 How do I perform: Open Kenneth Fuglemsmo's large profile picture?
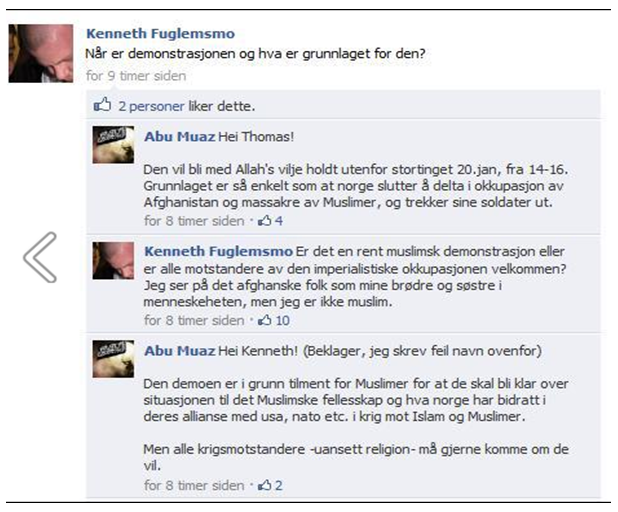41,53
